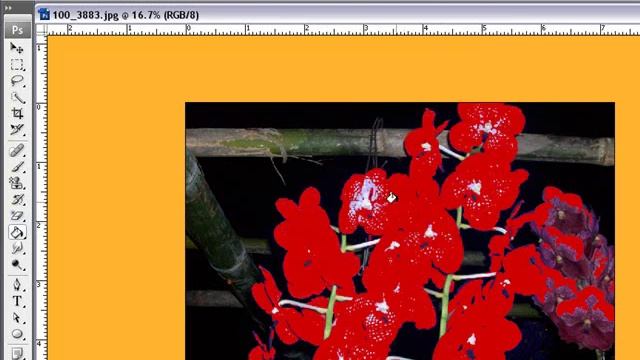The image size is (640, 360).
Task: Choose the Healing Brush tool
Action: [17, 151]
